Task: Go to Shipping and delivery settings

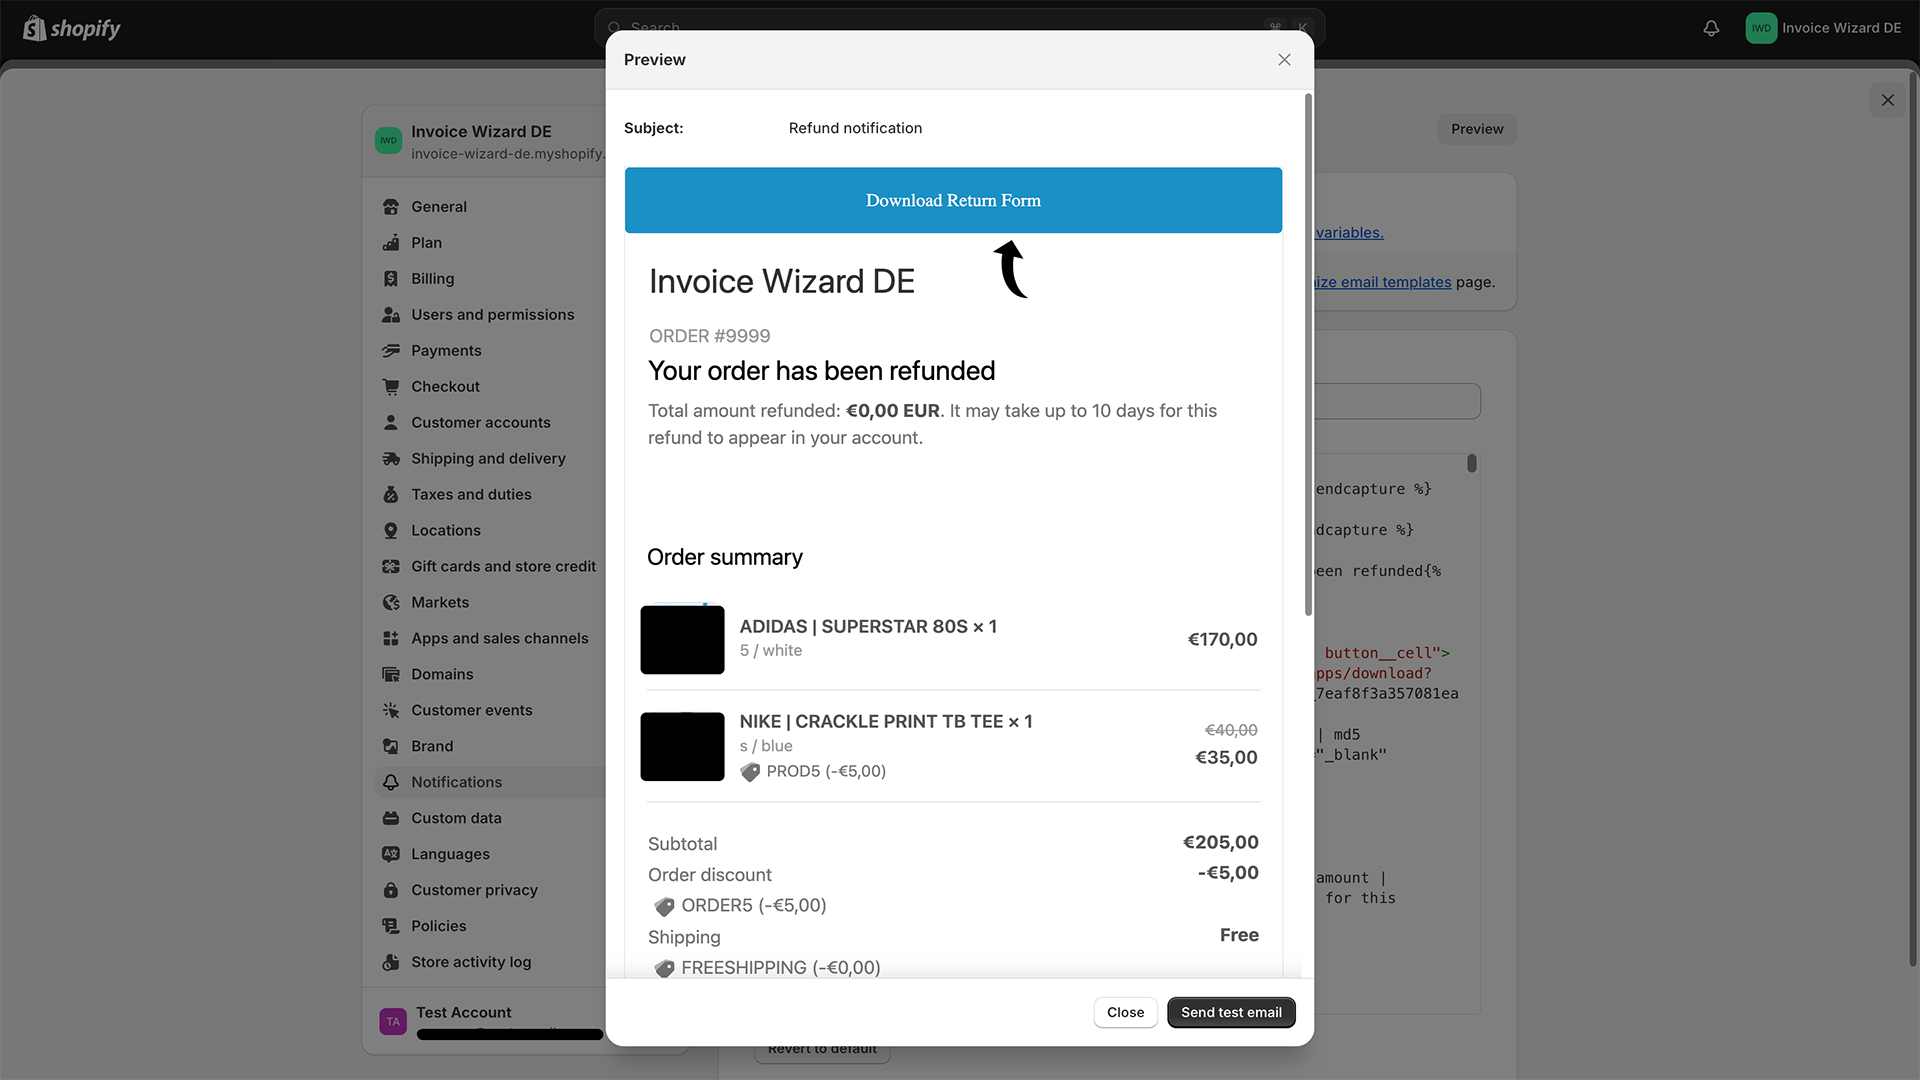Action: point(490,459)
